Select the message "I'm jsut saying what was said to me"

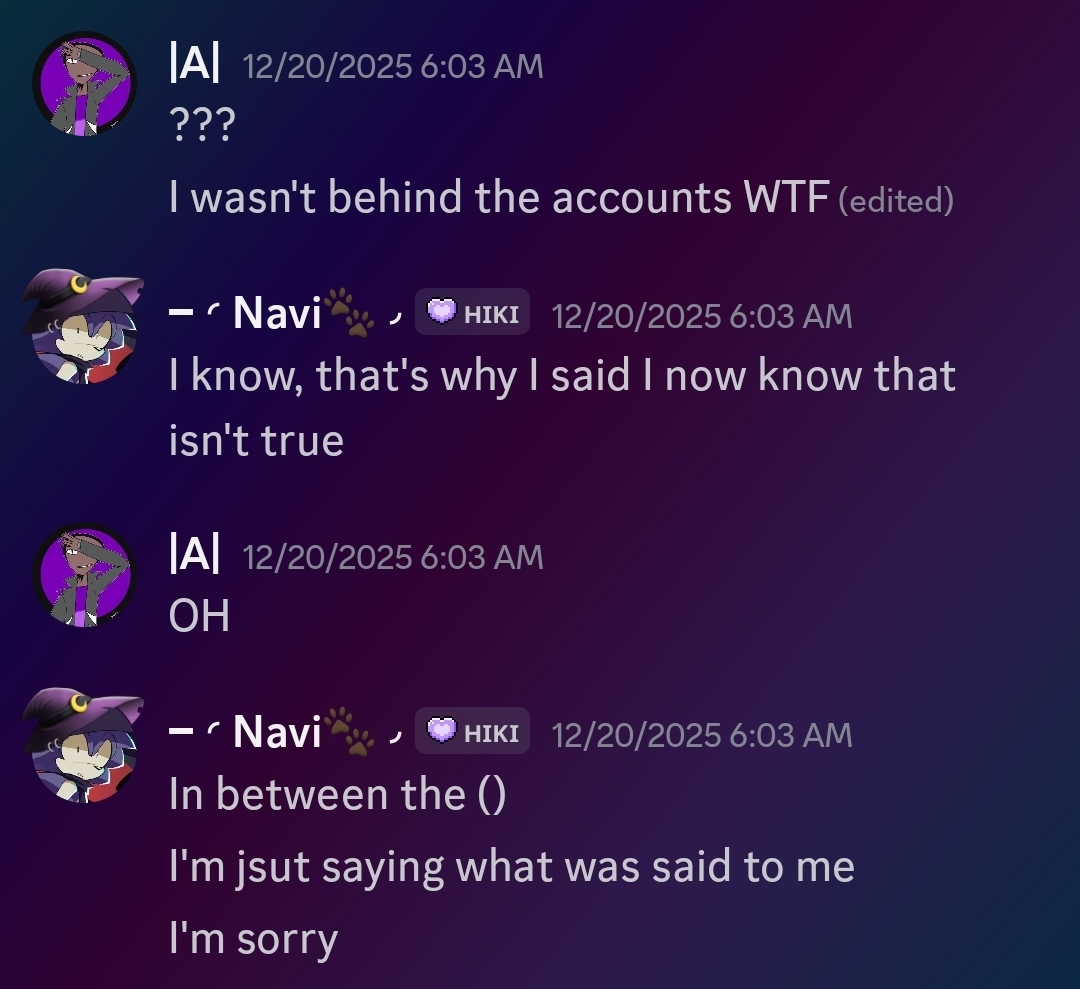[x=511, y=867]
